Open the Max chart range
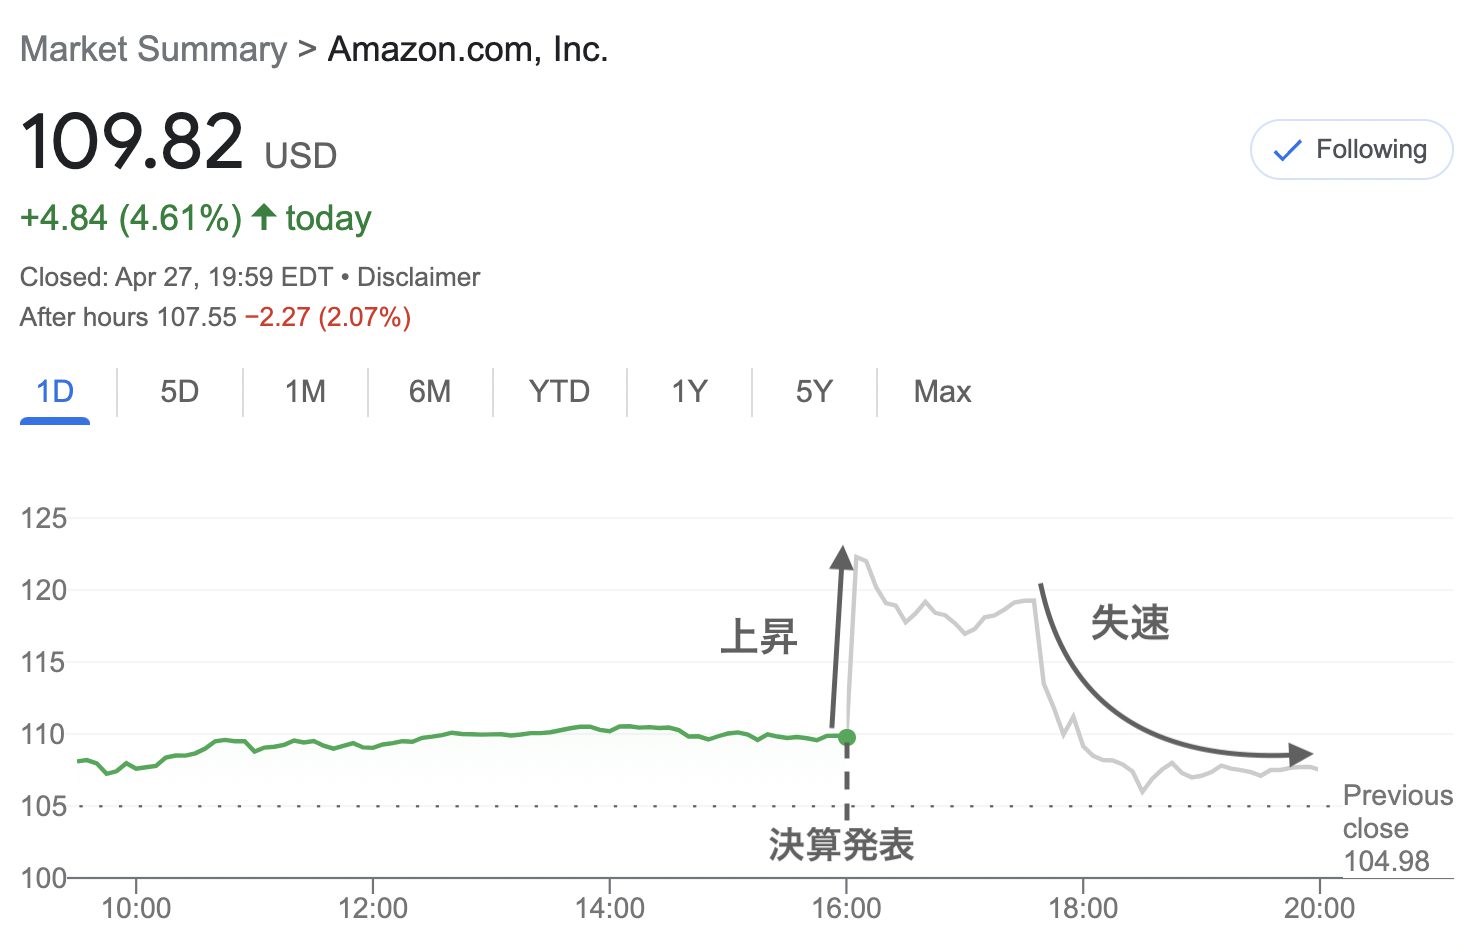 pos(942,392)
